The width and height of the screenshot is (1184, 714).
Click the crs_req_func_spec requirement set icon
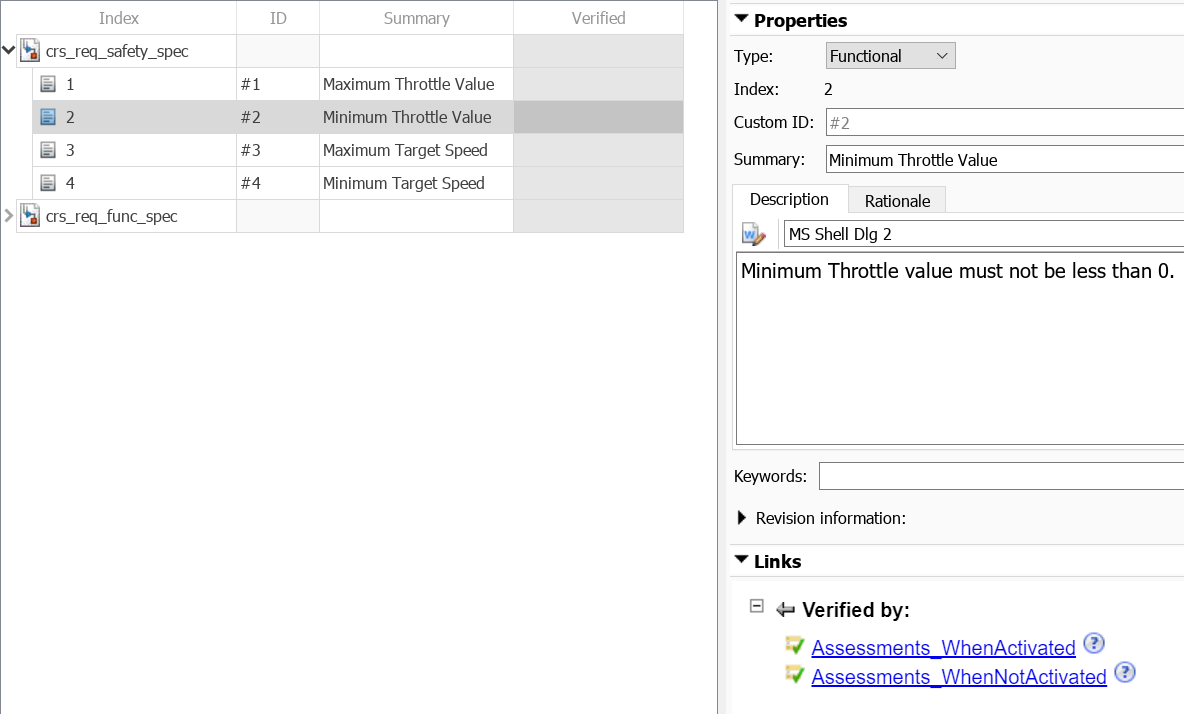tap(30, 216)
